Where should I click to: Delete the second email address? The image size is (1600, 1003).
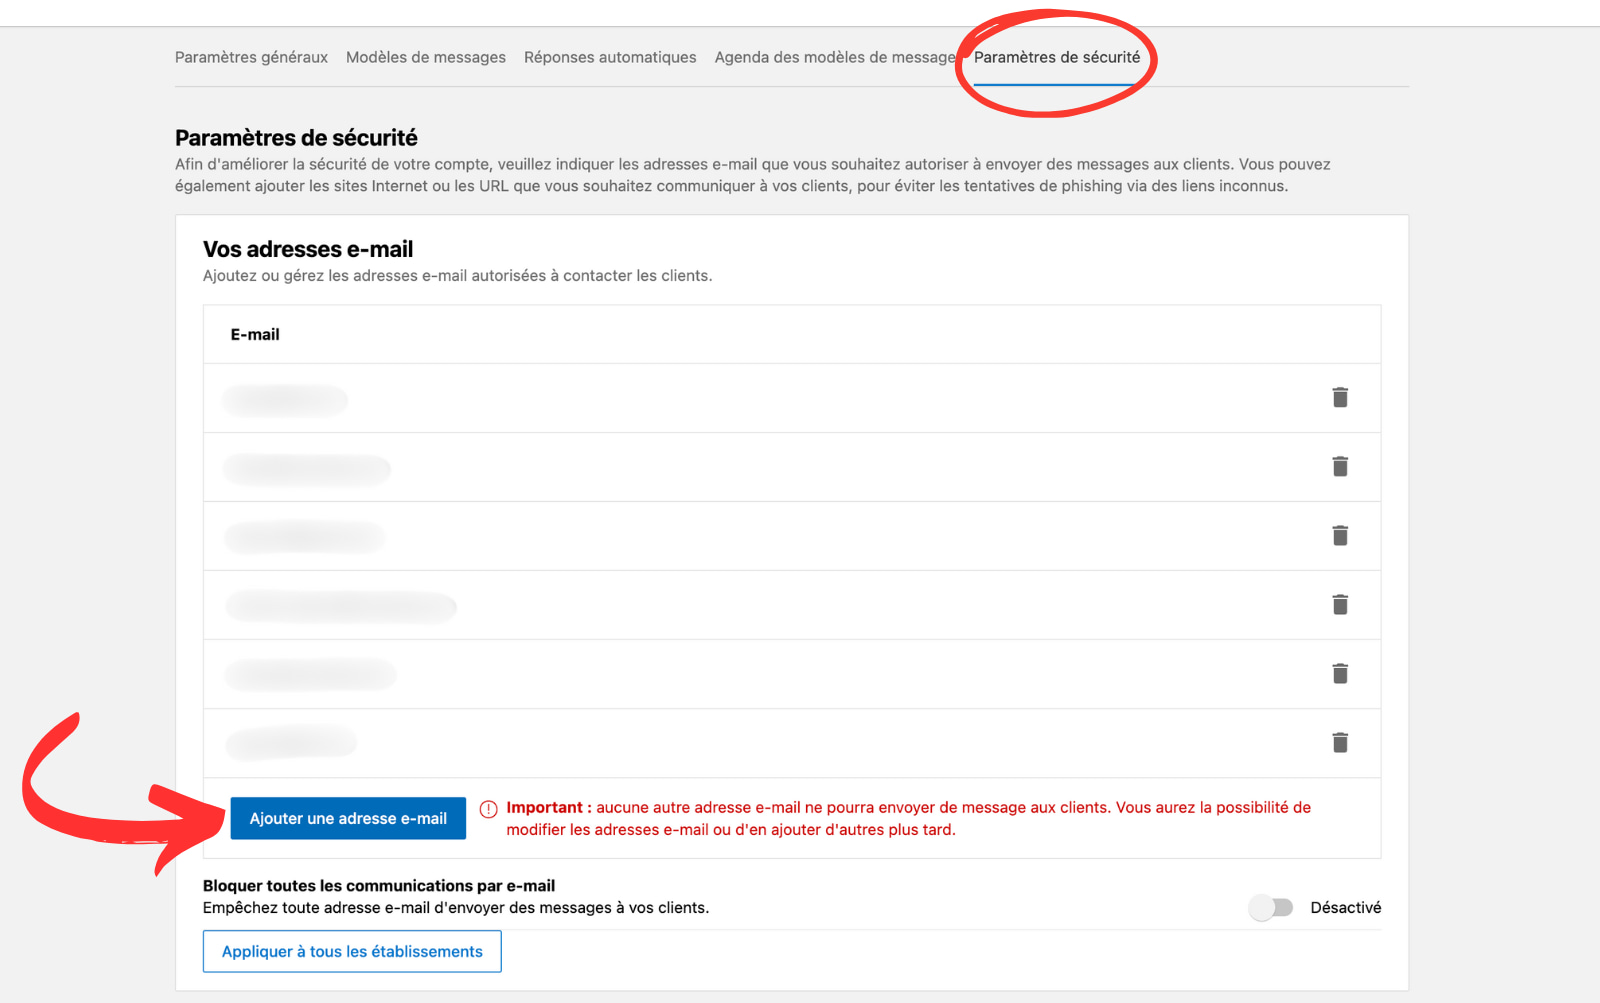[1340, 466]
